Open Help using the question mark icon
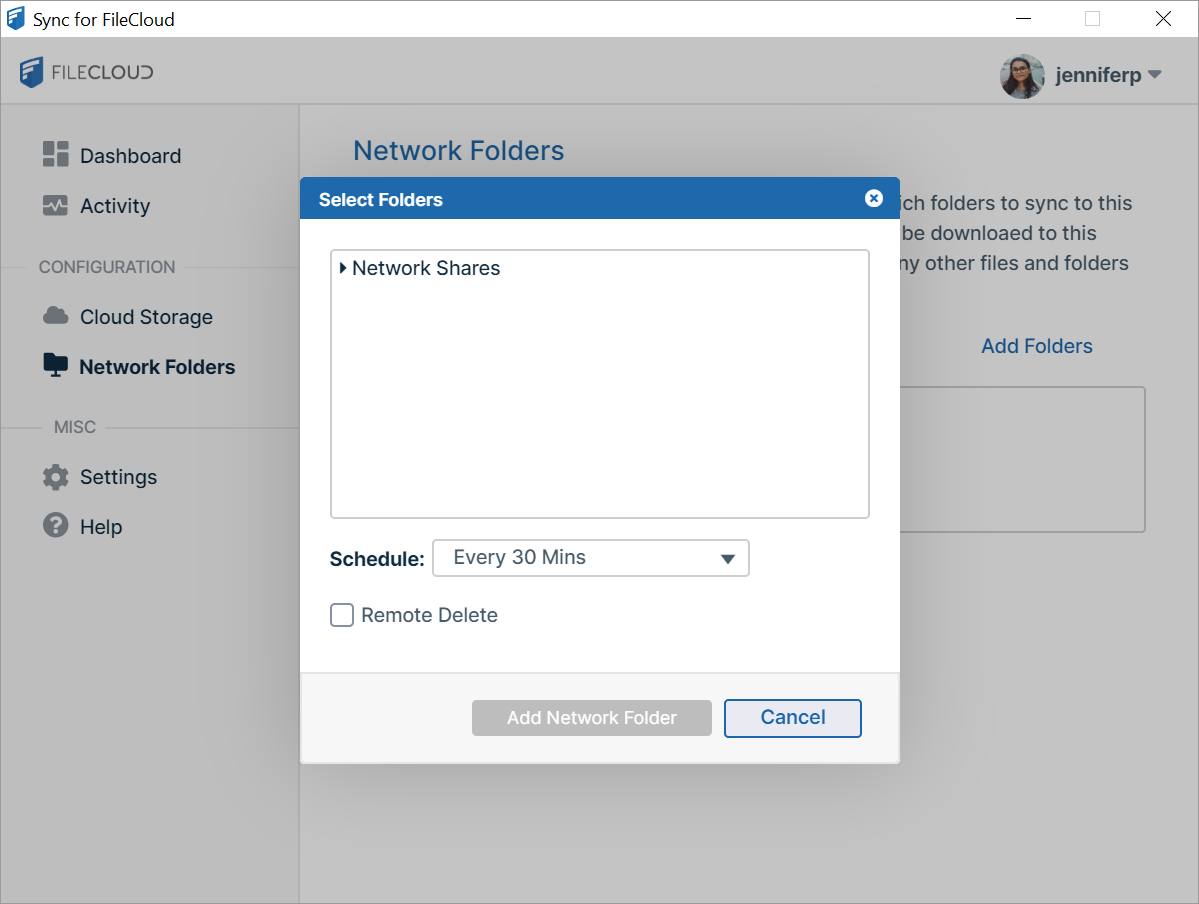The image size is (1199, 904). [x=55, y=526]
